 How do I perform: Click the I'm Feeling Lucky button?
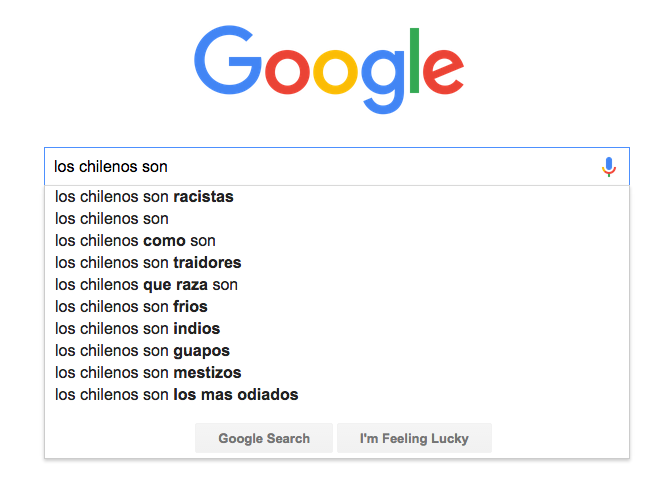point(414,438)
